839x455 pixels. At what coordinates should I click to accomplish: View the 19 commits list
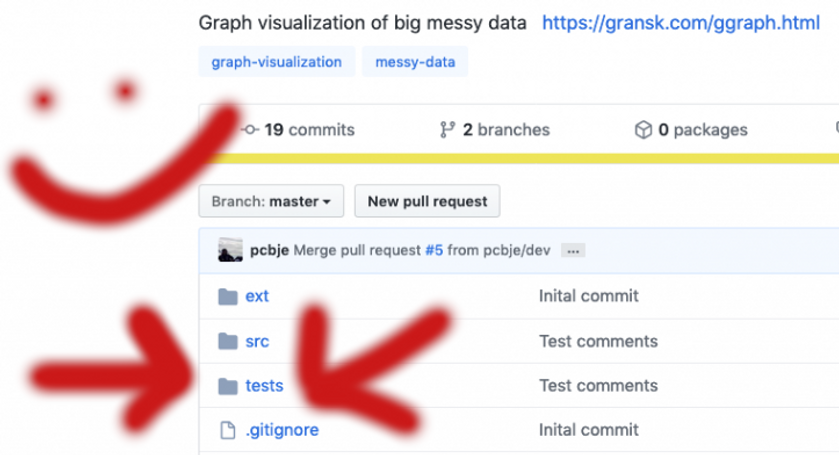point(309,130)
